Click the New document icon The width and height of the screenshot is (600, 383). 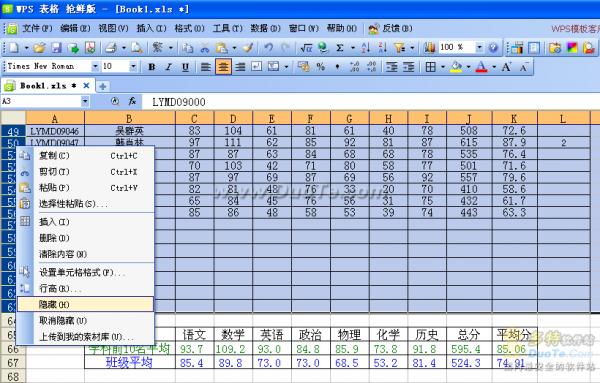click(14, 47)
